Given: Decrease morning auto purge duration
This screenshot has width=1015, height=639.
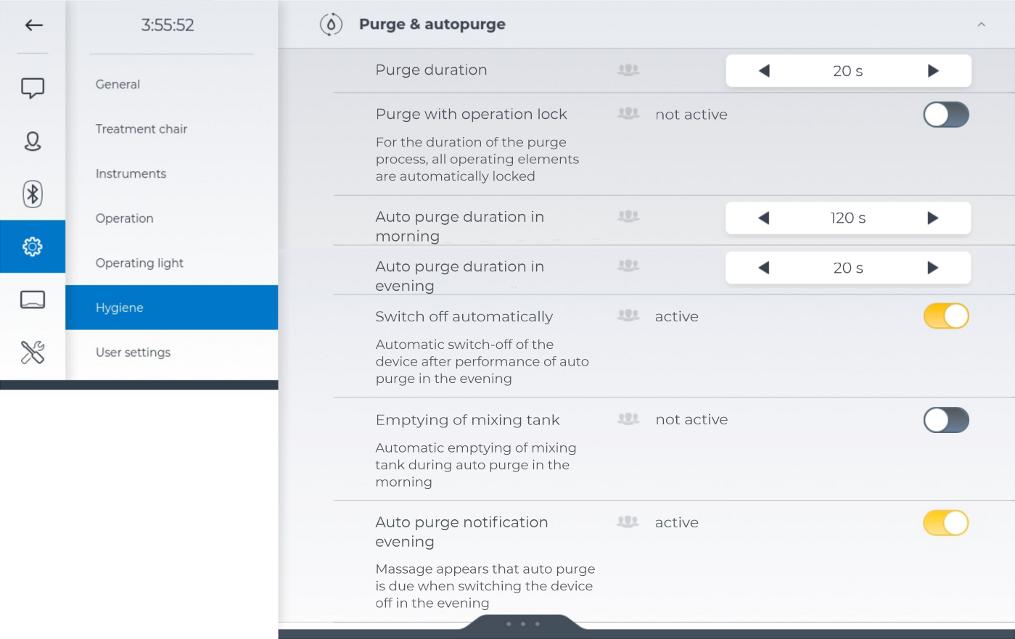Looking at the screenshot, I should (764, 218).
